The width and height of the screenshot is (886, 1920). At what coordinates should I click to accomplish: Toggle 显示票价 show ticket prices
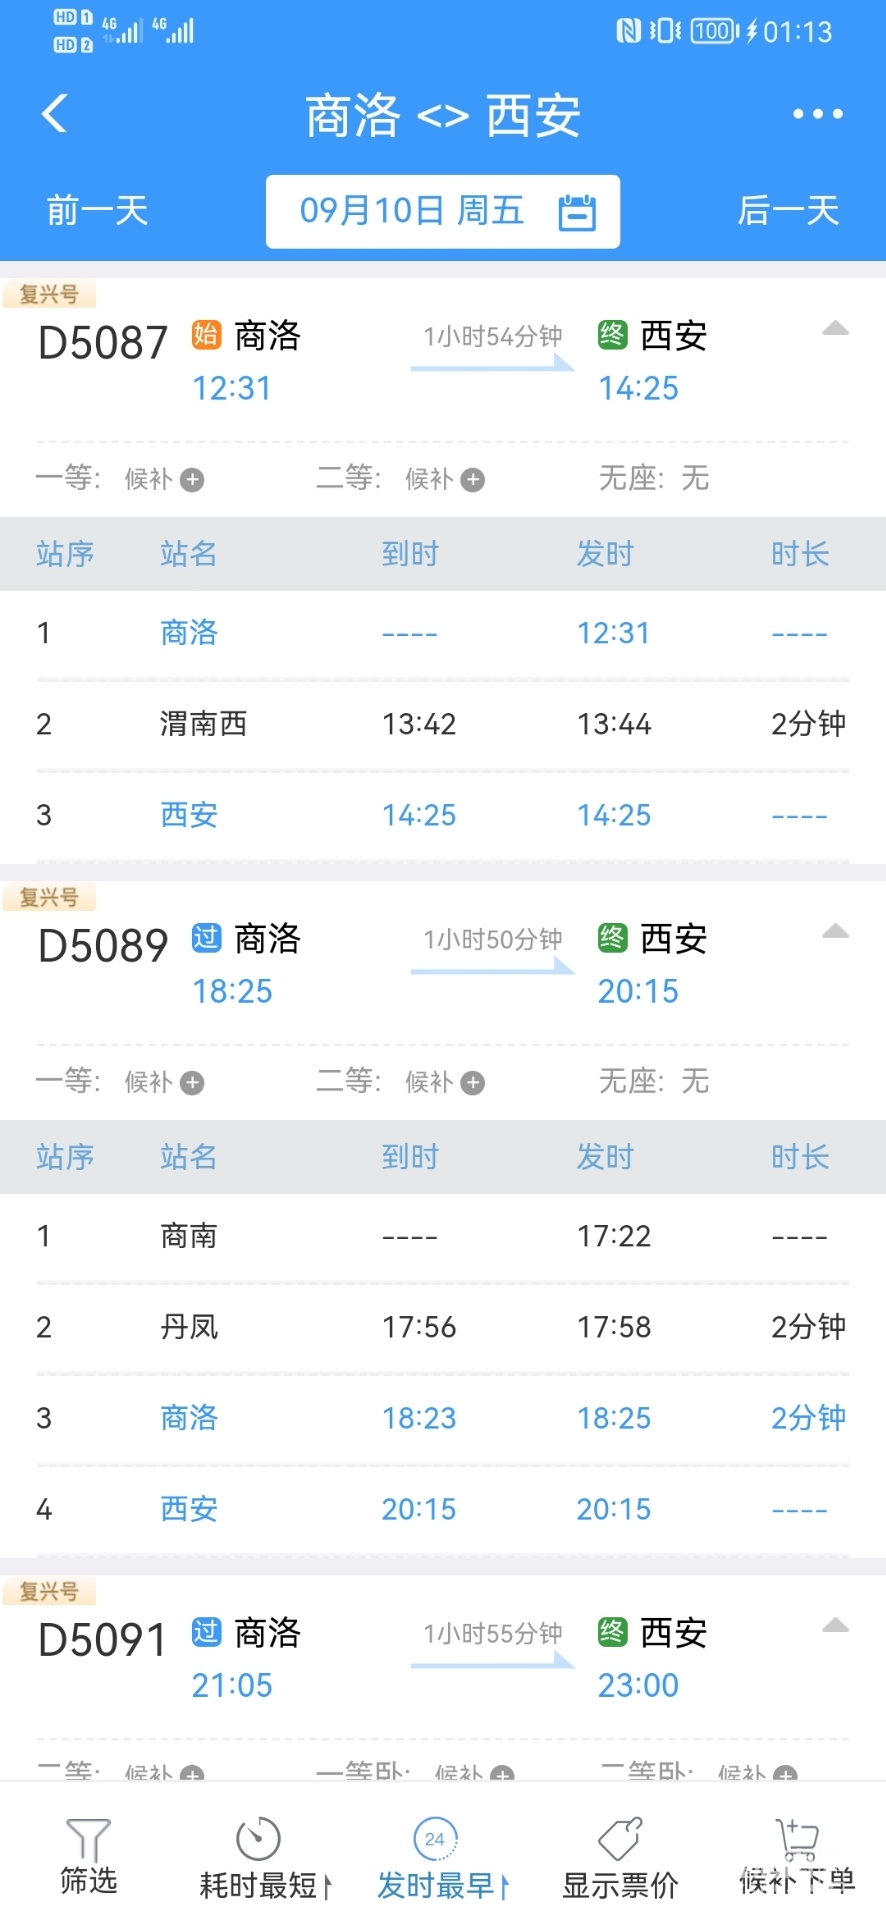pos(620,1862)
